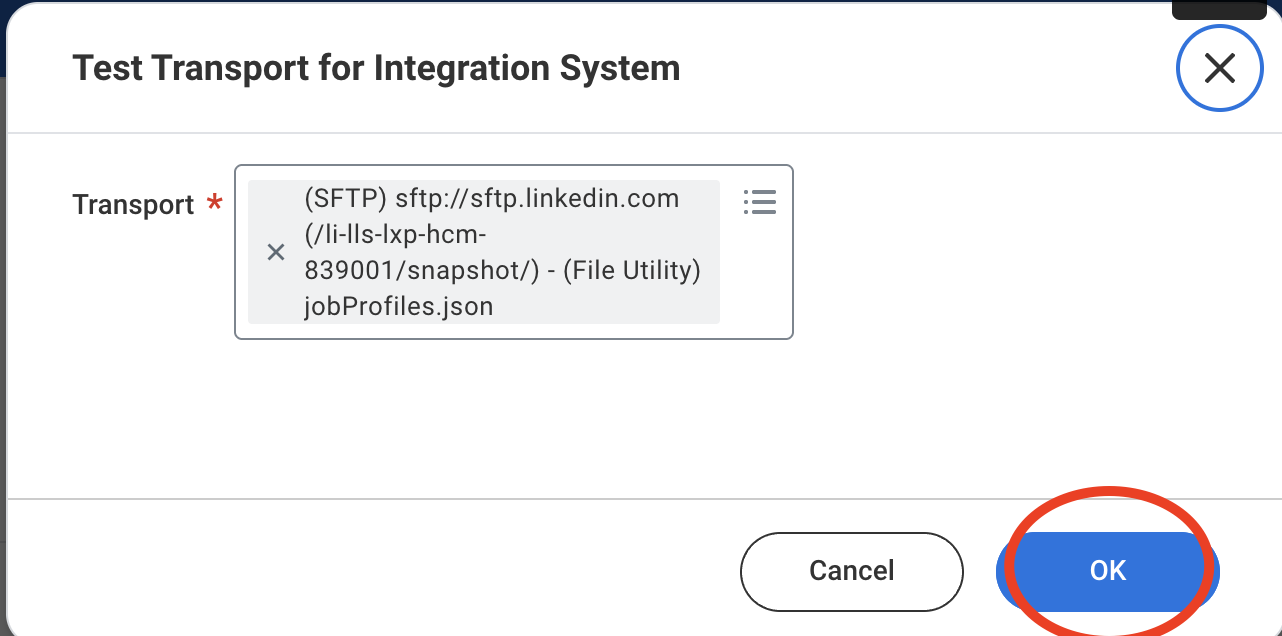Screen dimensions: 1282x636
Task: Select the jobProfiles.json text in the chip
Action: point(398,306)
